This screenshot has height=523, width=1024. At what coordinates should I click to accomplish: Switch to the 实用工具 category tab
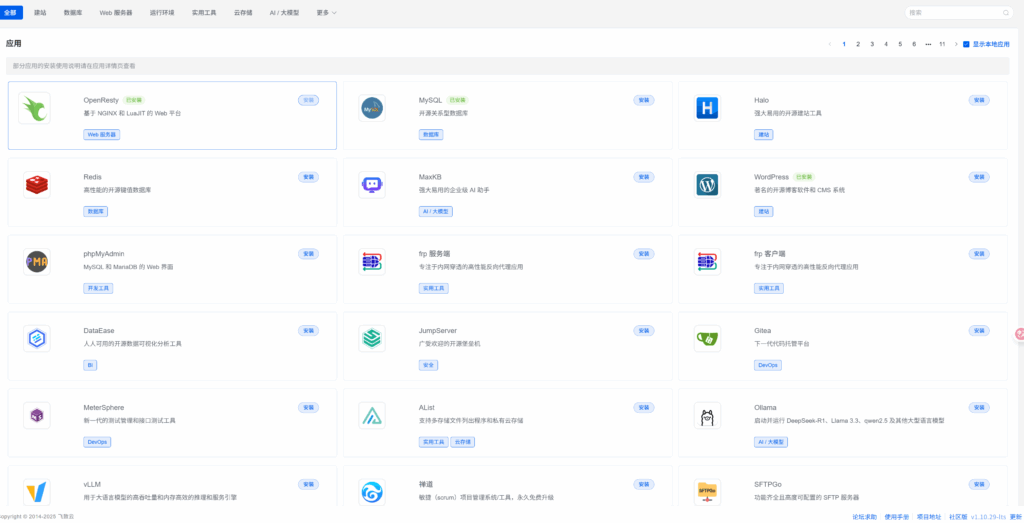point(204,12)
